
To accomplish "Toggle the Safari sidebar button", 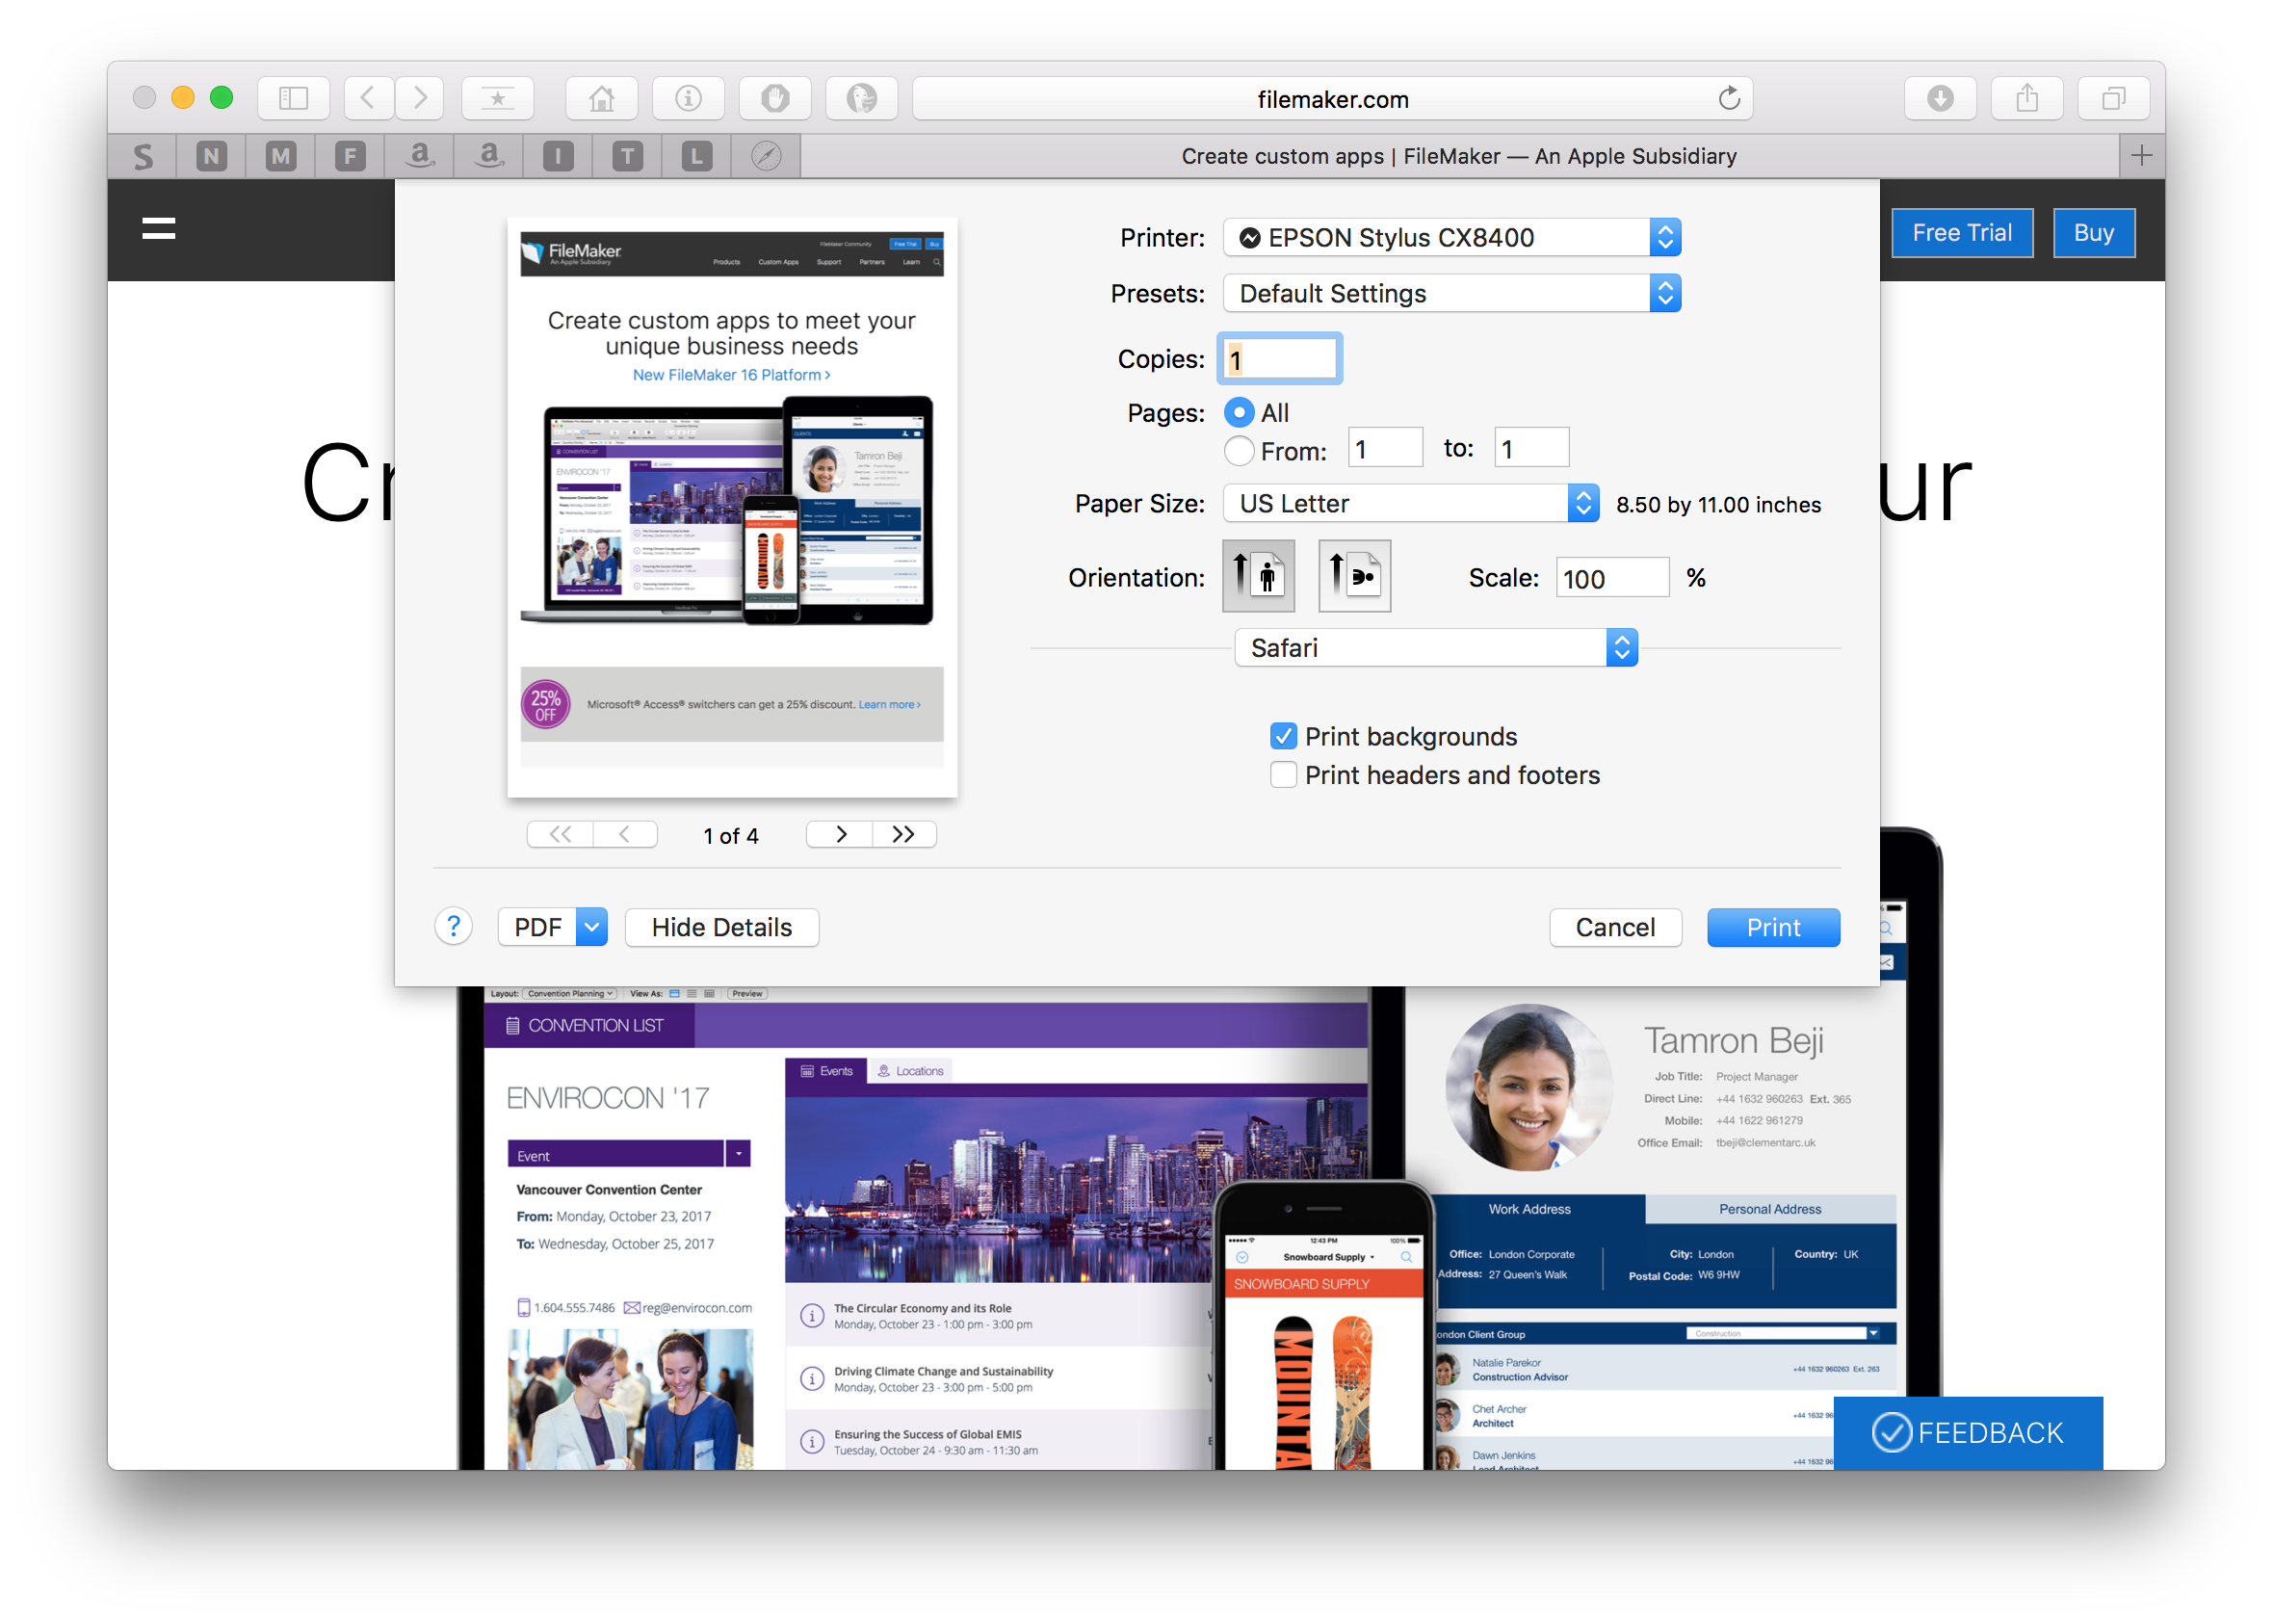I will 293,98.
